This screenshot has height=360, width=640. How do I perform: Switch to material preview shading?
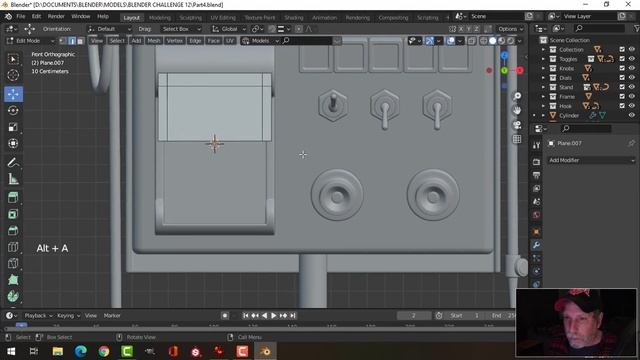pyautogui.click(x=502, y=41)
